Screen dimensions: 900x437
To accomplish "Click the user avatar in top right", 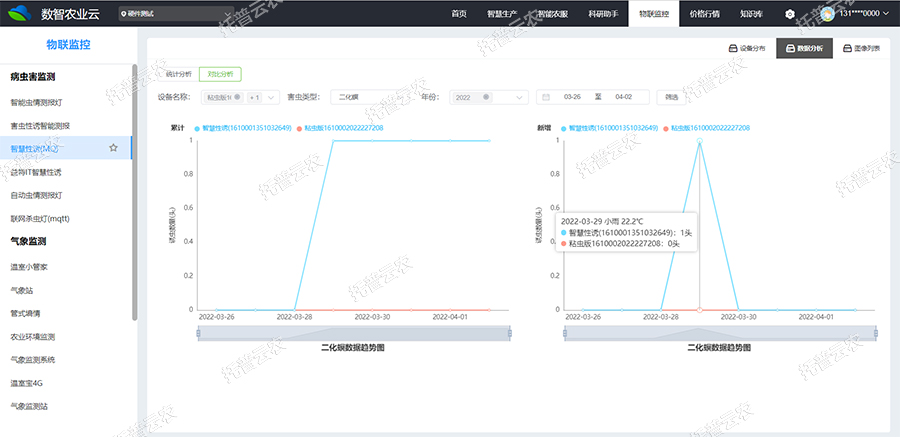I will tap(827, 14).
